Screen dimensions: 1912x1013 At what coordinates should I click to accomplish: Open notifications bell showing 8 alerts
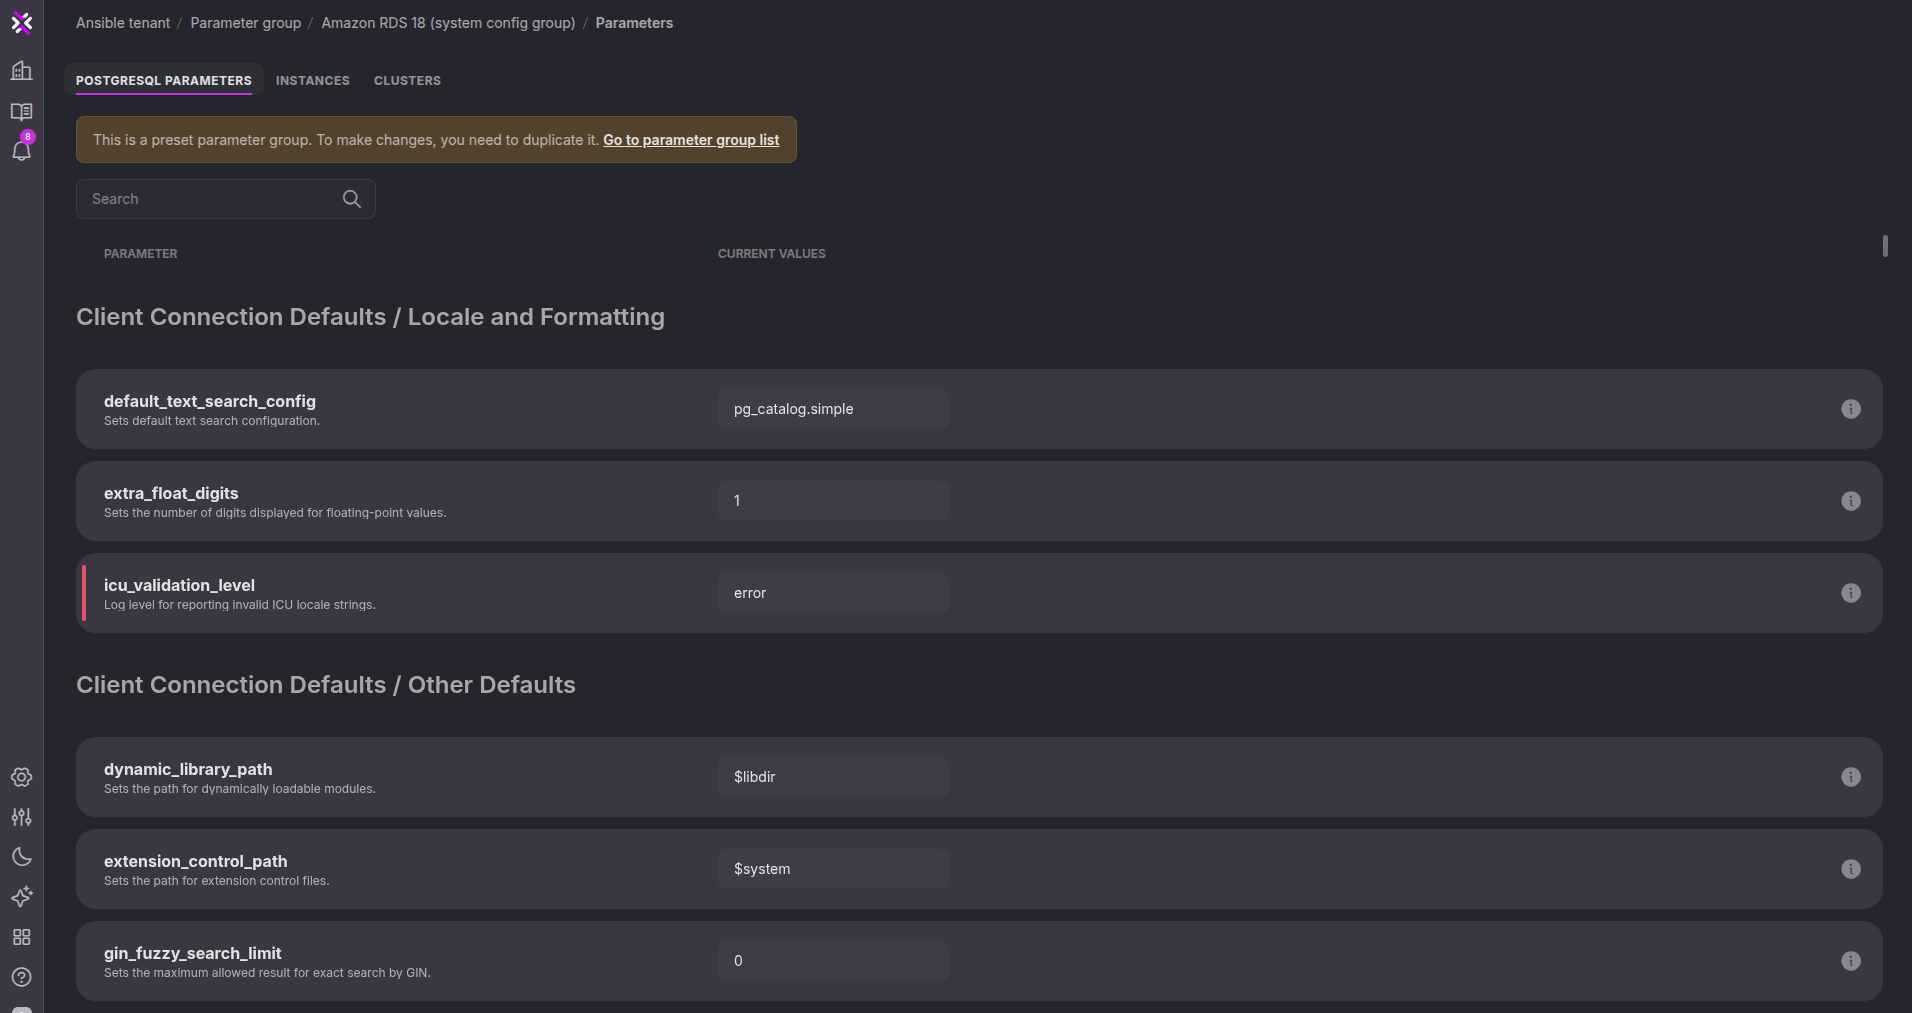[x=22, y=150]
